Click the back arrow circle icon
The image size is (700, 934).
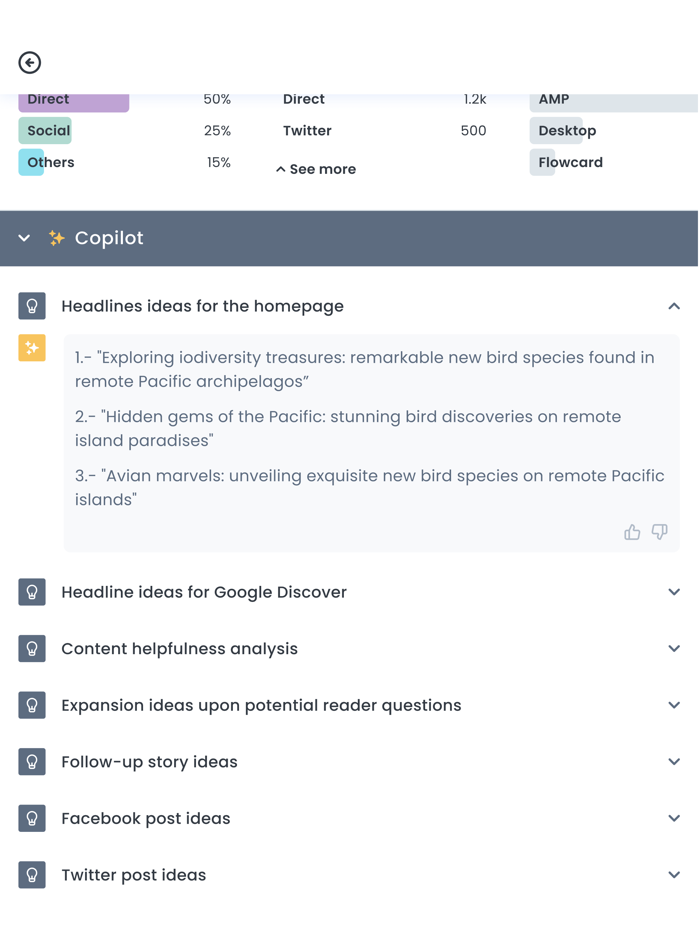(30, 63)
